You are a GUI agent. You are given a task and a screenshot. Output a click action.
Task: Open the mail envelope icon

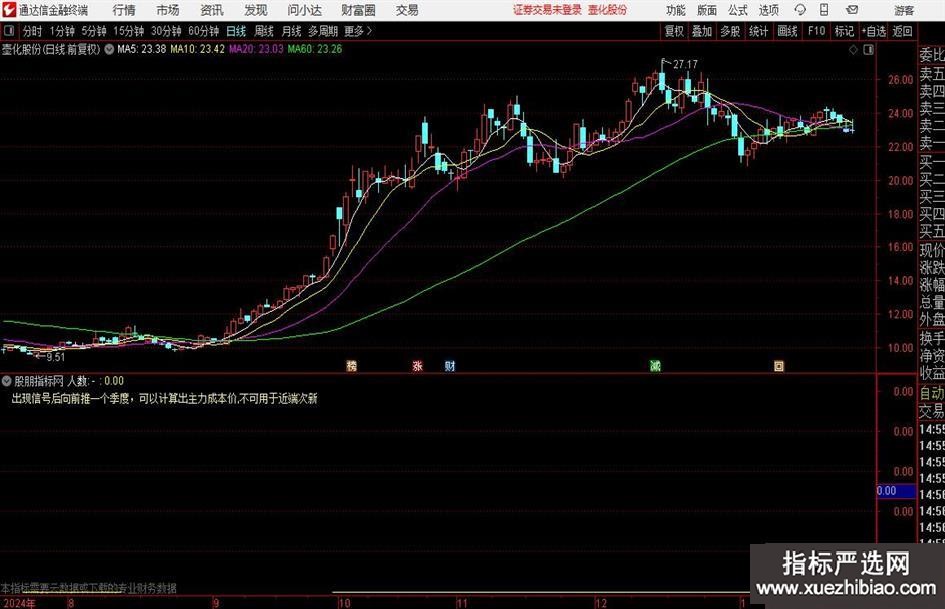point(852,10)
